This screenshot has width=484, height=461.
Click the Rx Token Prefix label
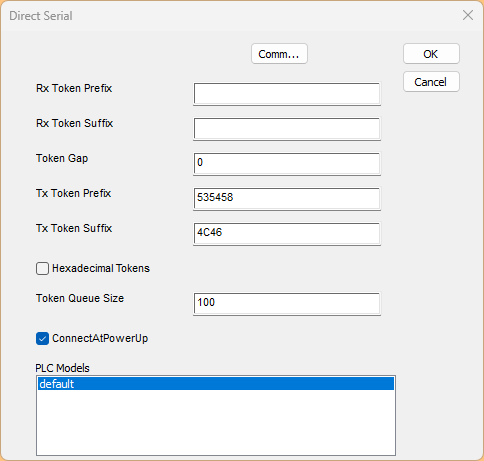[74, 88]
